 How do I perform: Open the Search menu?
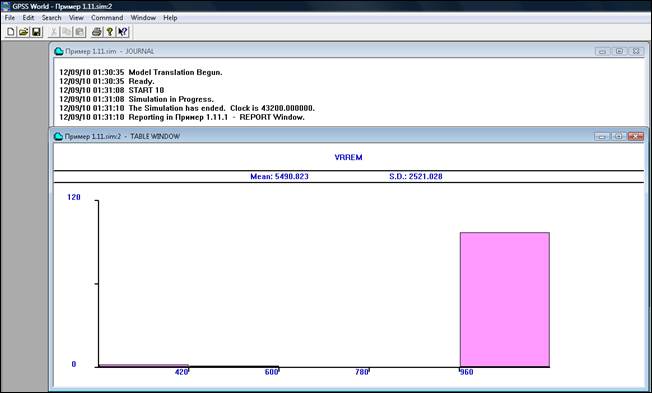point(51,18)
